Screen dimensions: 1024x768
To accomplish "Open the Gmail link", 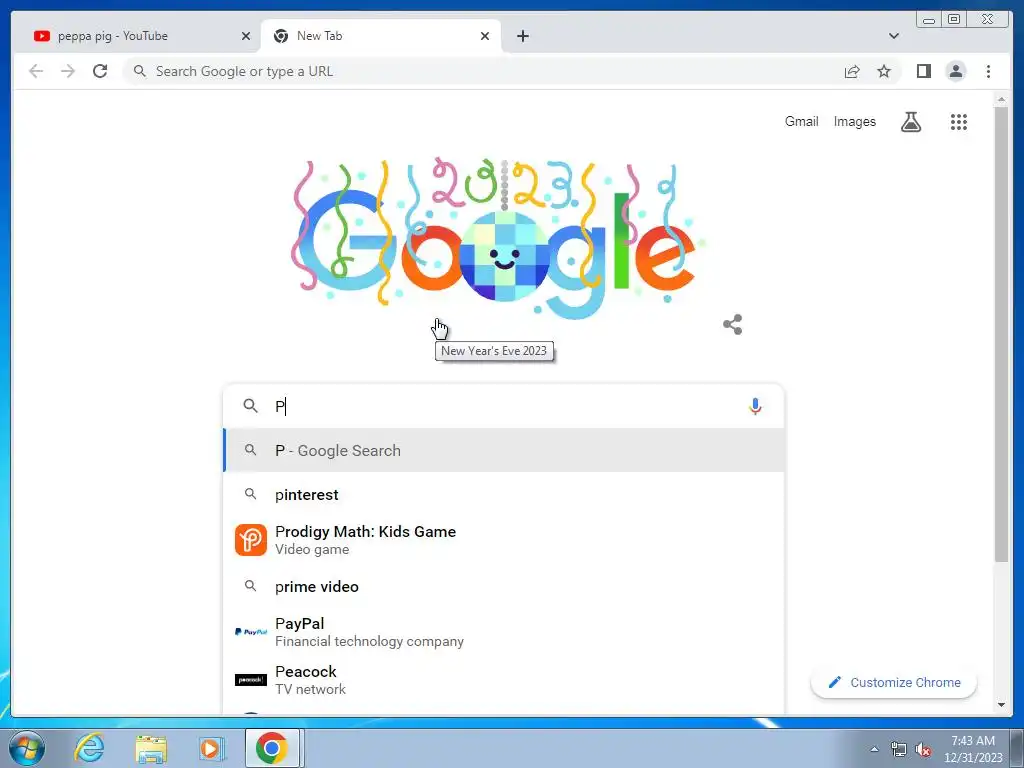I will point(801,121).
